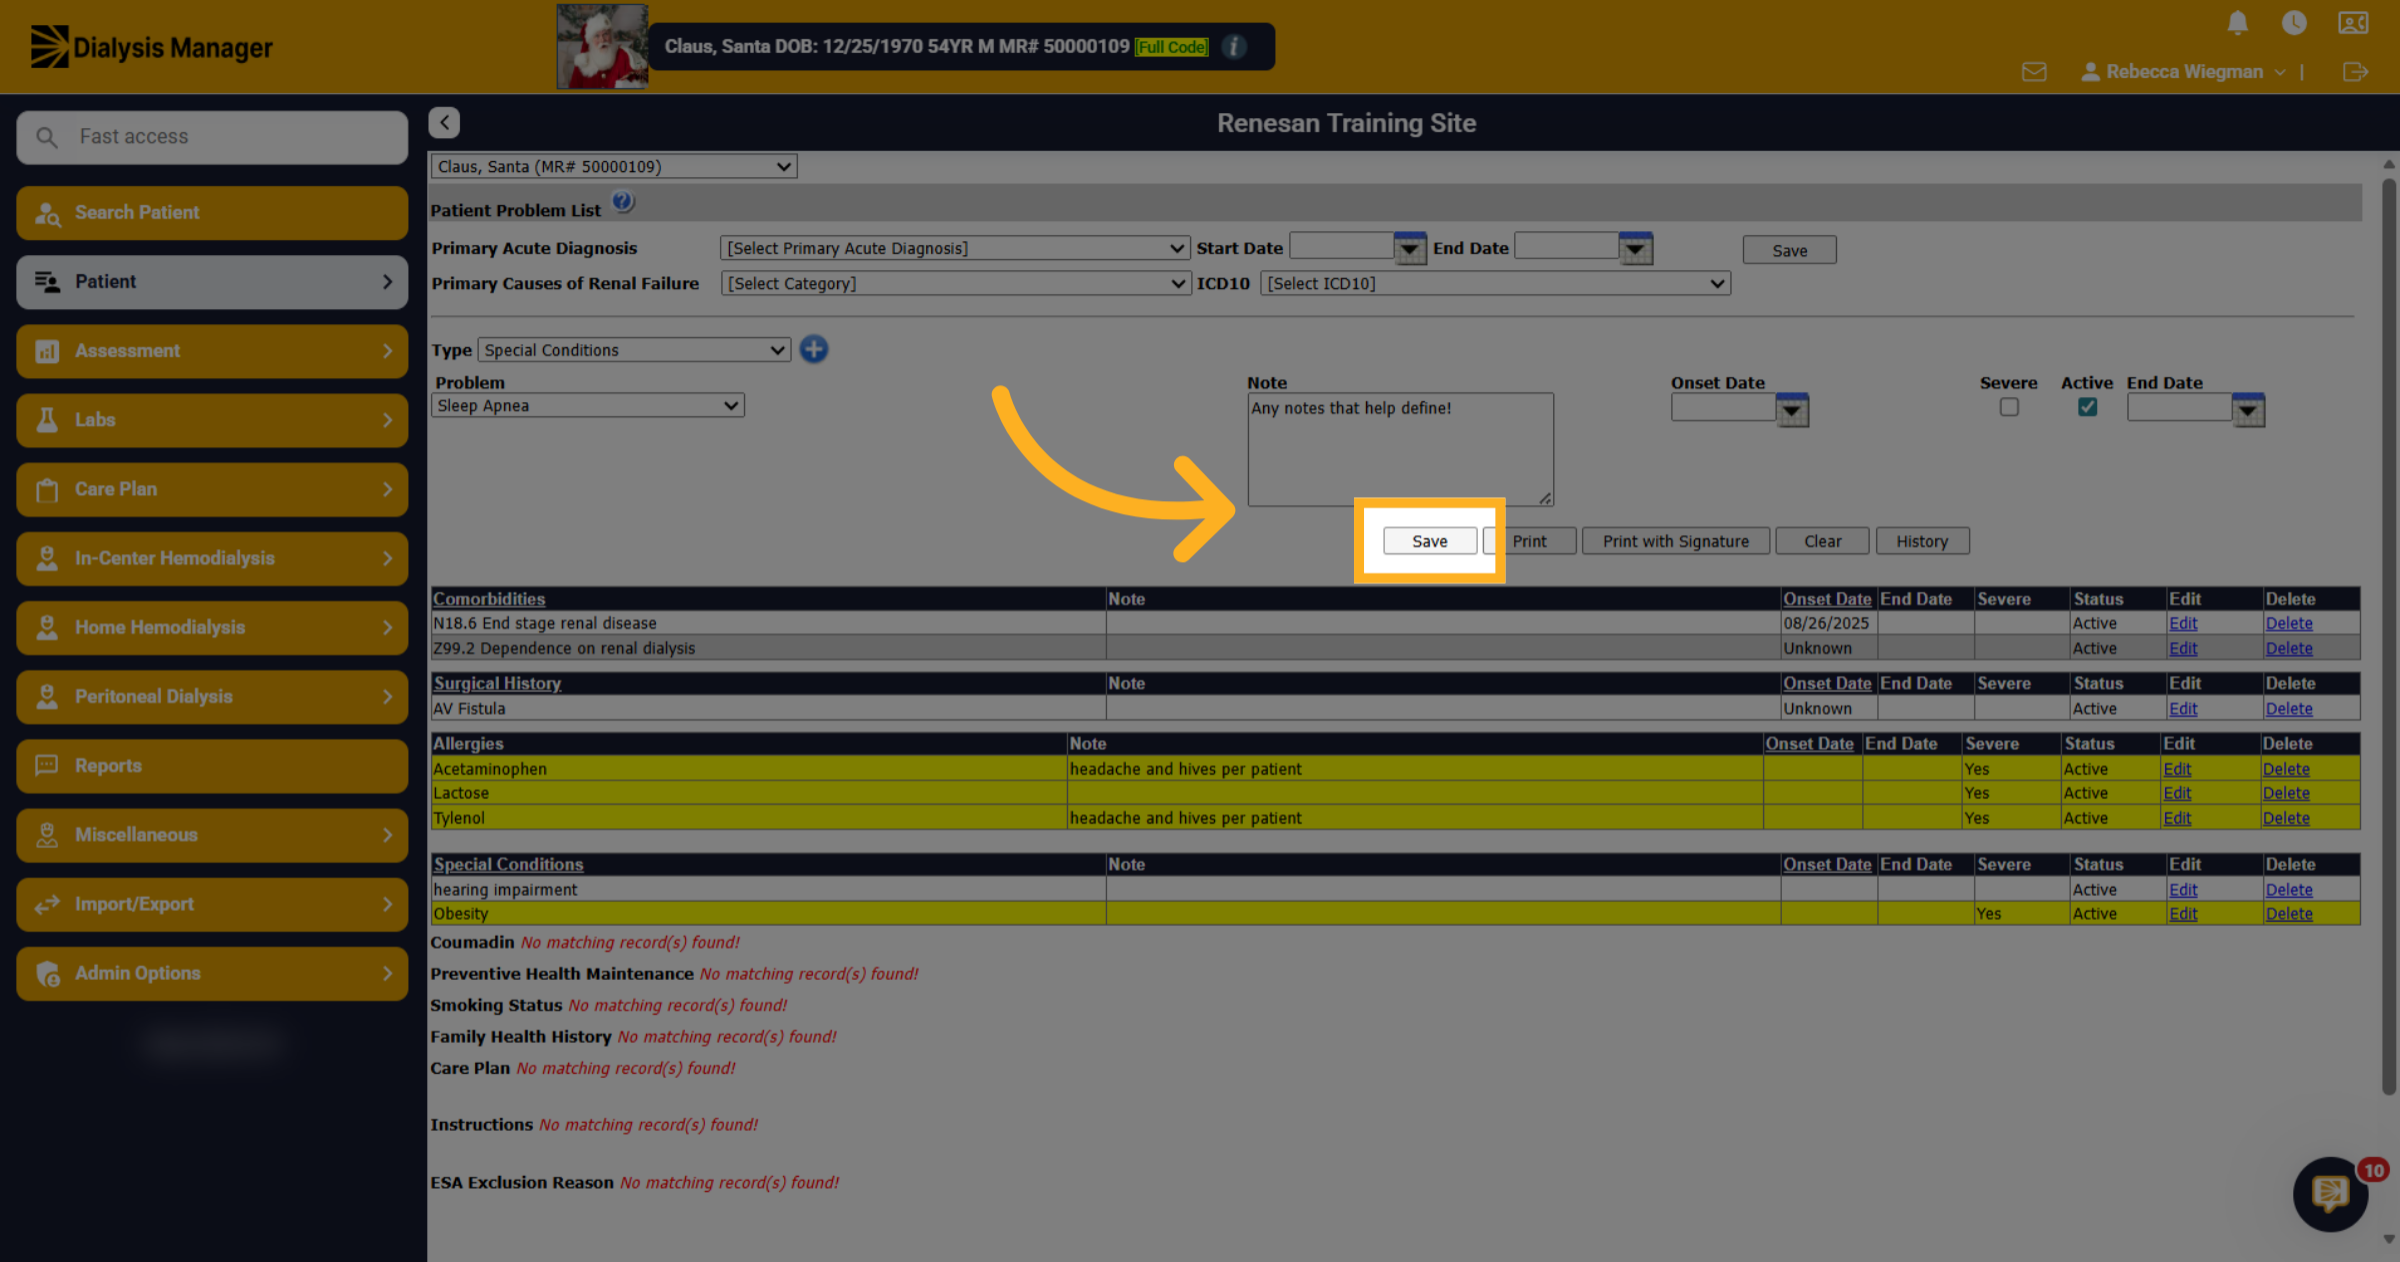Click the logout icon in header
Viewport: 2400px width, 1262px height.
tap(2355, 72)
